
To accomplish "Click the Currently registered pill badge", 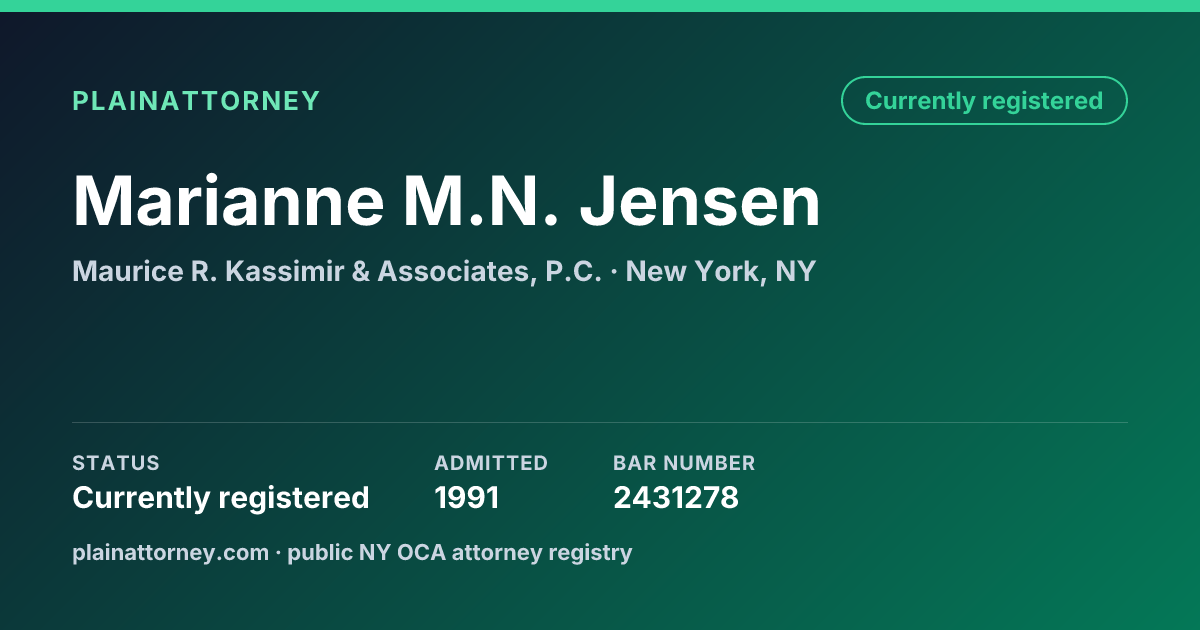I will click(x=984, y=101).
